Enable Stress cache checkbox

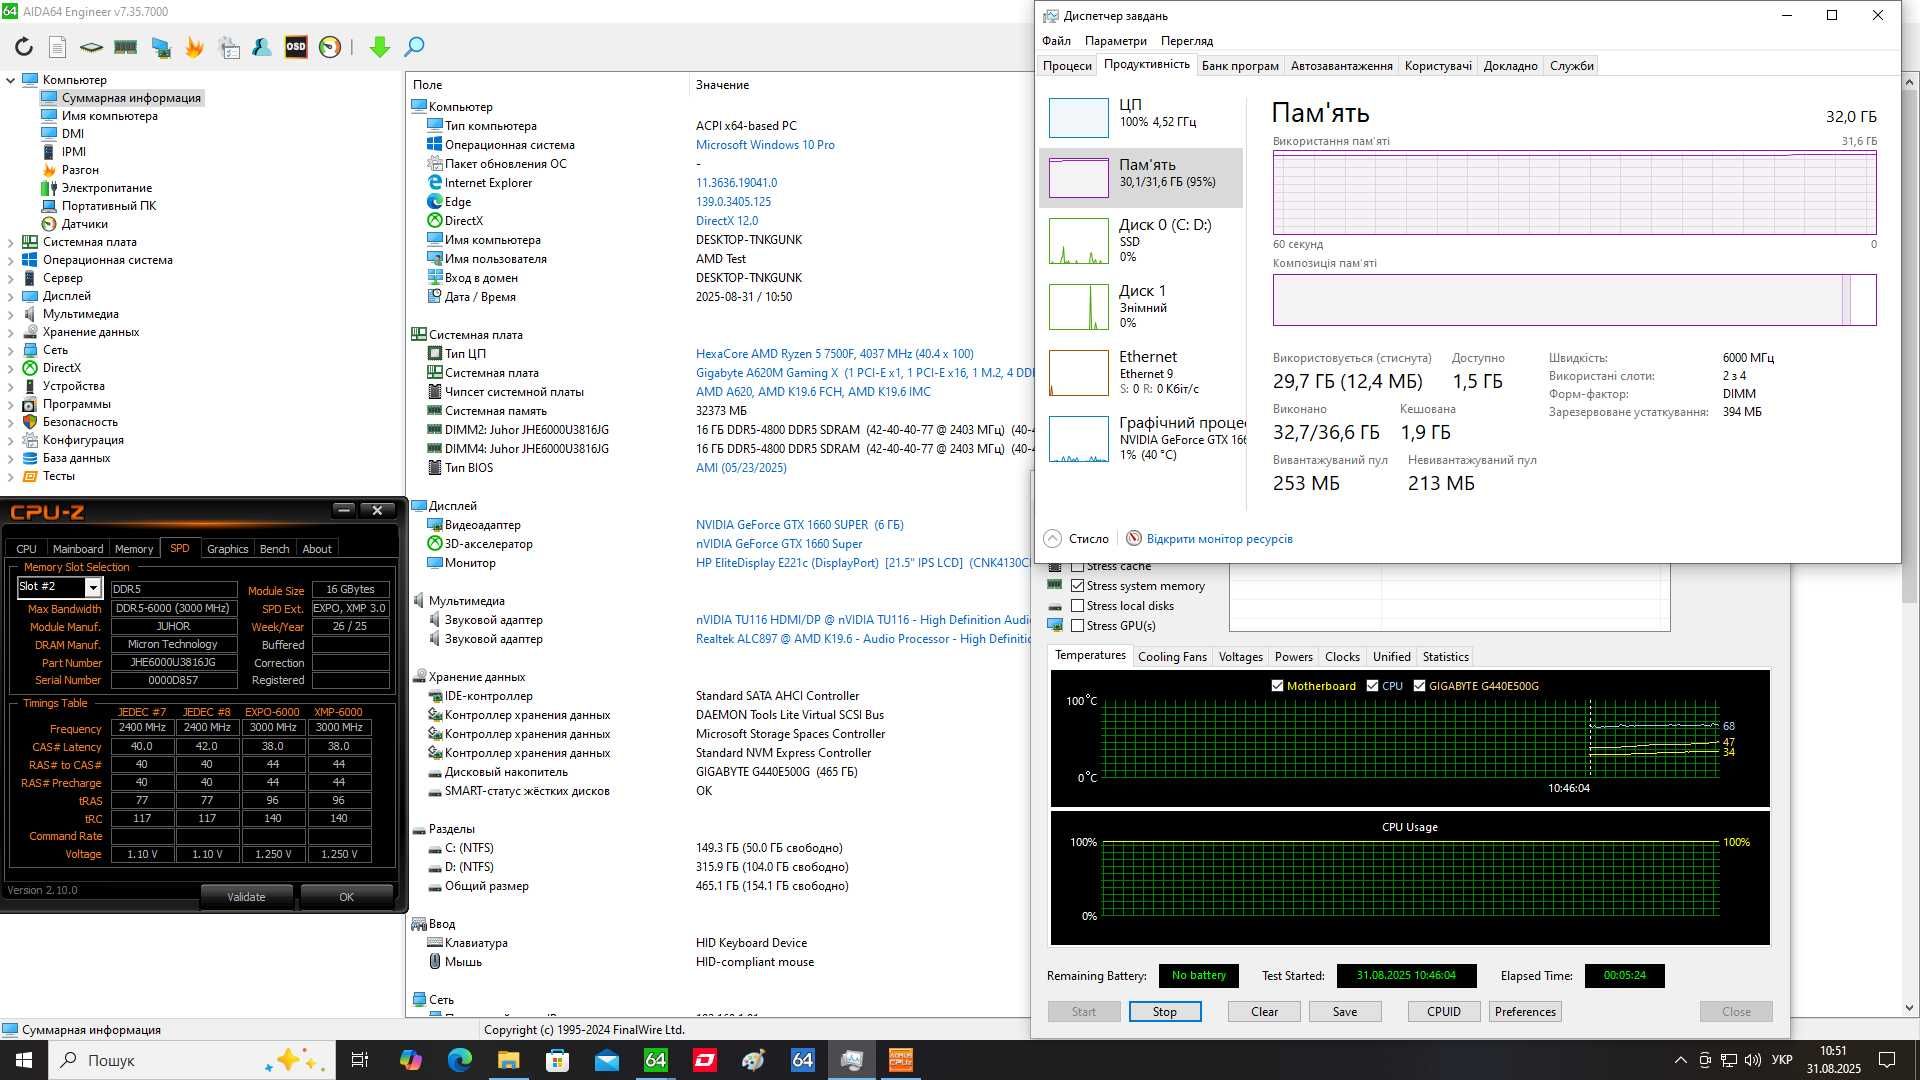[x=1077, y=566]
